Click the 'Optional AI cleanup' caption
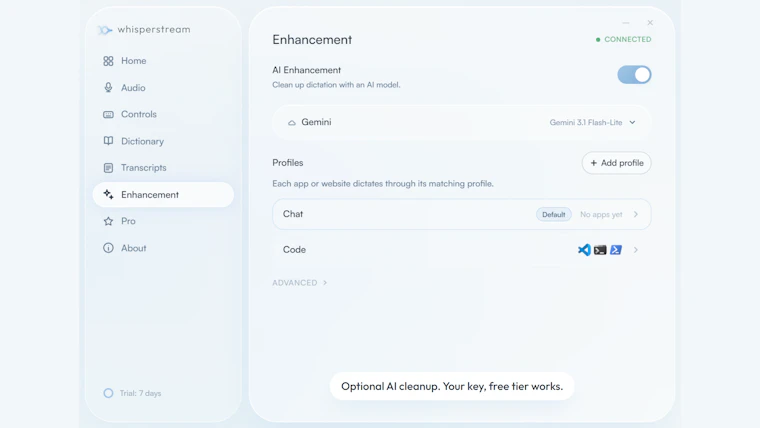 click(x=452, y=386)
